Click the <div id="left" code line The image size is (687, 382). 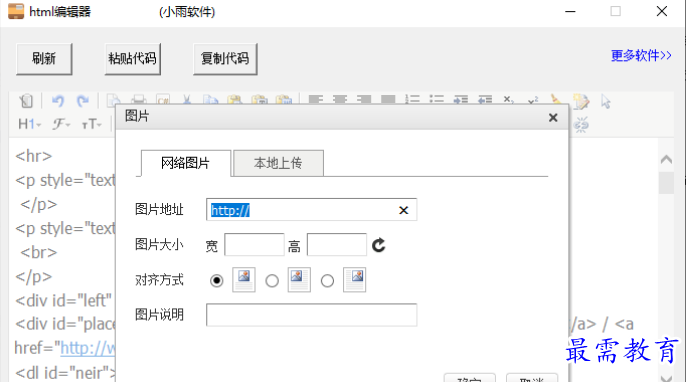[64, 301]
